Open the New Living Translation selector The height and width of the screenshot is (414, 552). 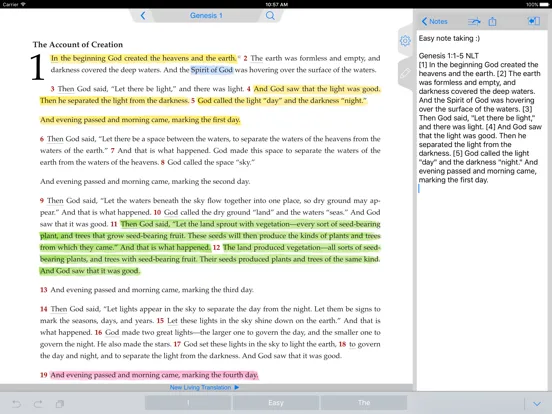pos(204,387)
